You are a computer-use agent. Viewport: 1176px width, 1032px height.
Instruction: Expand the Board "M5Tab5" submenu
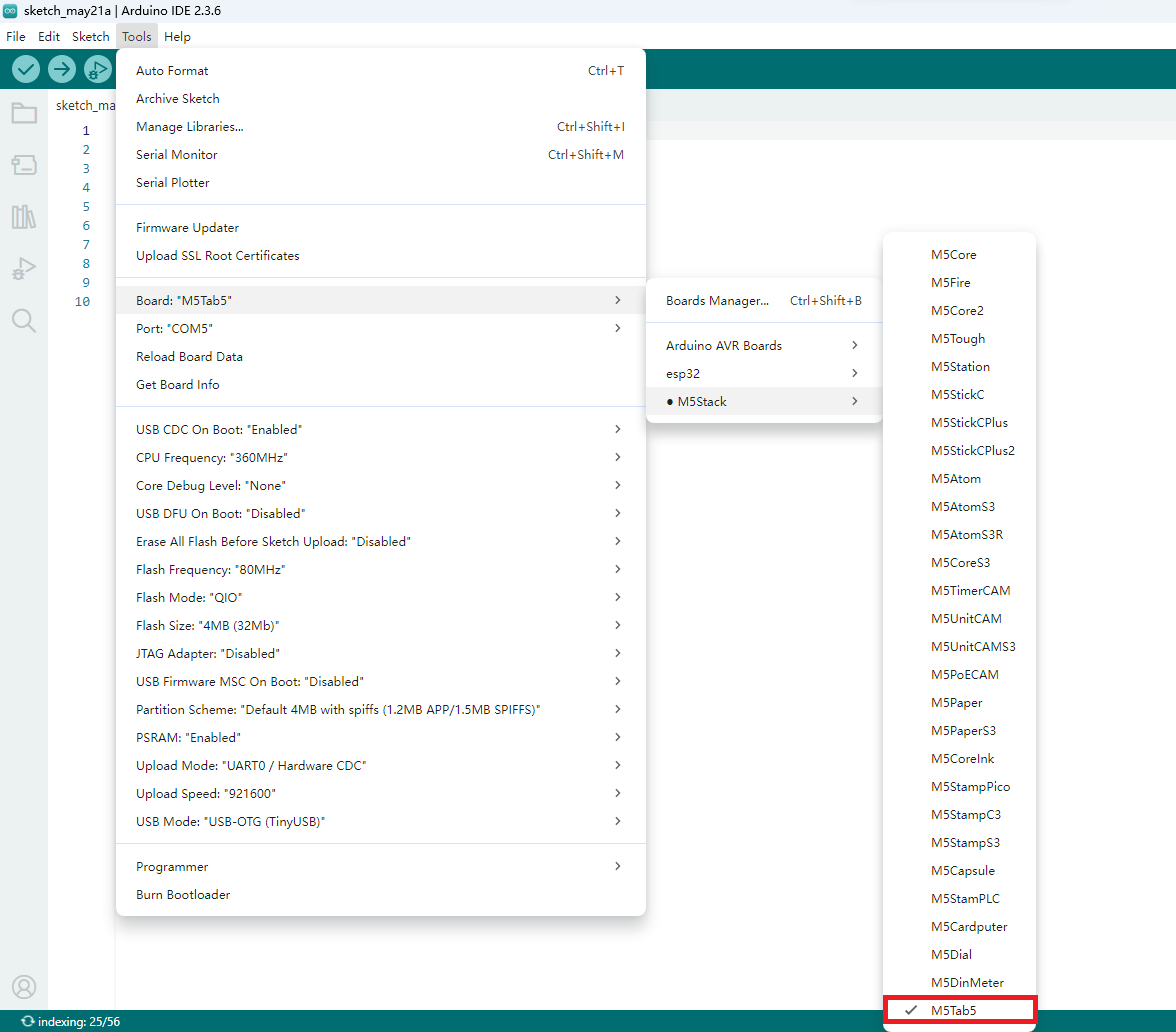tap(381, 300)
